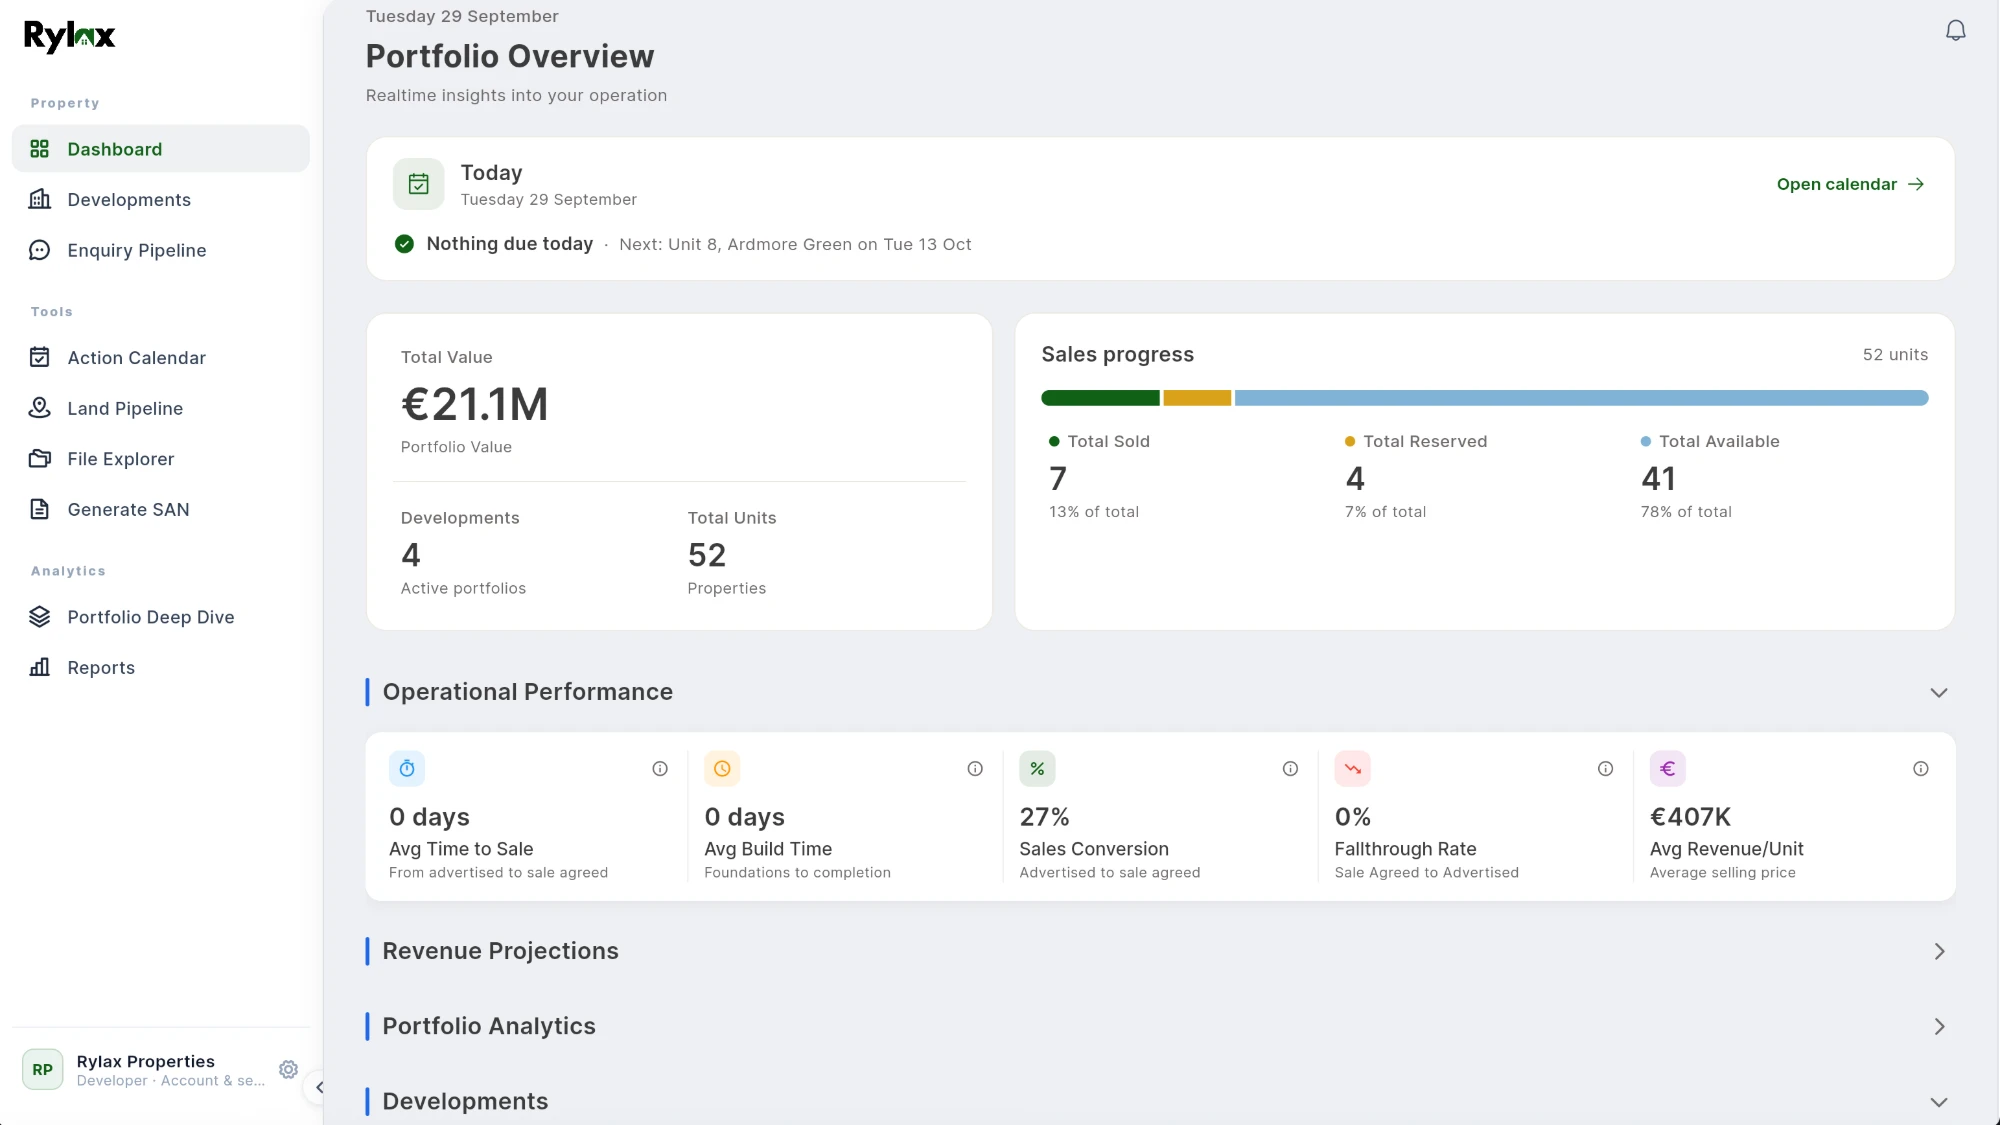Image resolution: width=2000 pixels, height=1125 pixels.
Task: Click the Next: Unit 8, Ardmore Green text
Action: [x=795, y=244]
